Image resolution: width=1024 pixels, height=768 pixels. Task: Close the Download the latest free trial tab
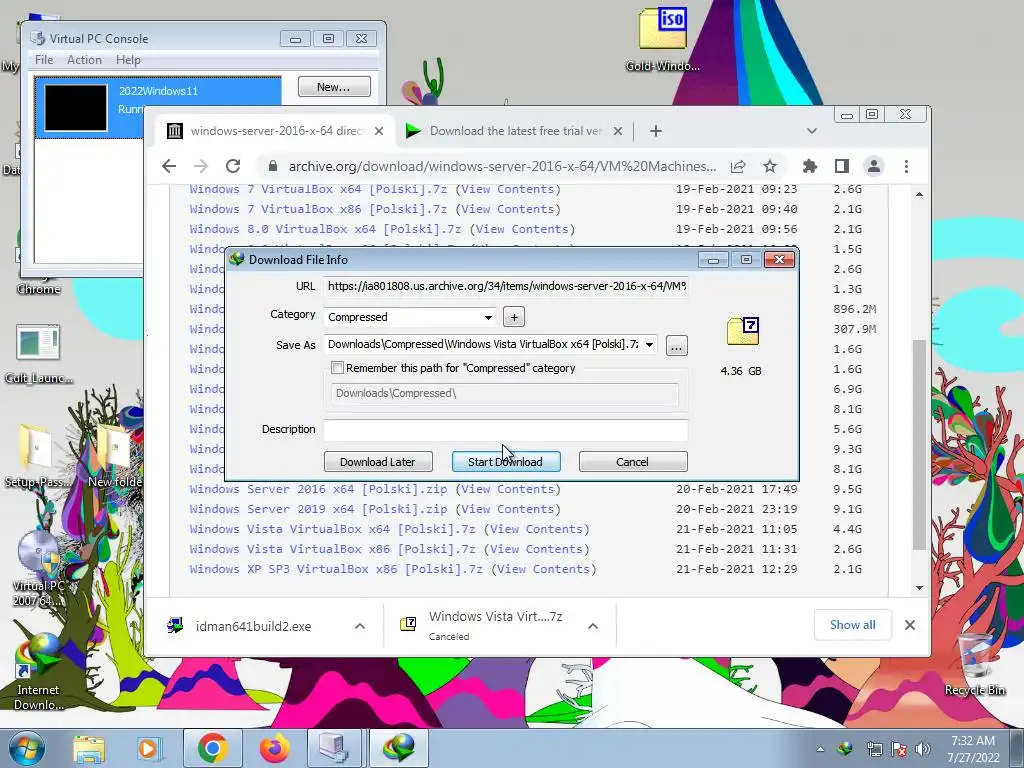click(618, 131)
